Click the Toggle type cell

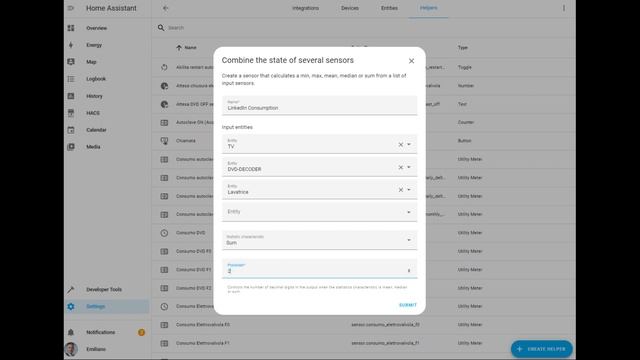pyautogui.click(x=464, y=67)
